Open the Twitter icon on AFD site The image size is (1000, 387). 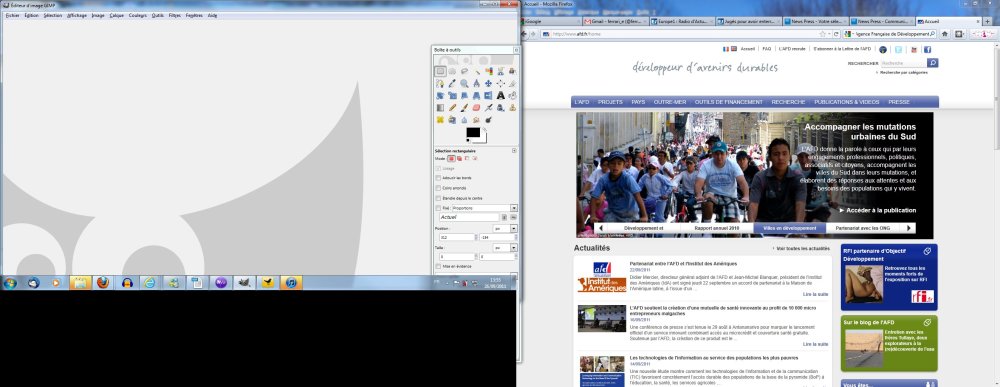click(x=898, y=49)
